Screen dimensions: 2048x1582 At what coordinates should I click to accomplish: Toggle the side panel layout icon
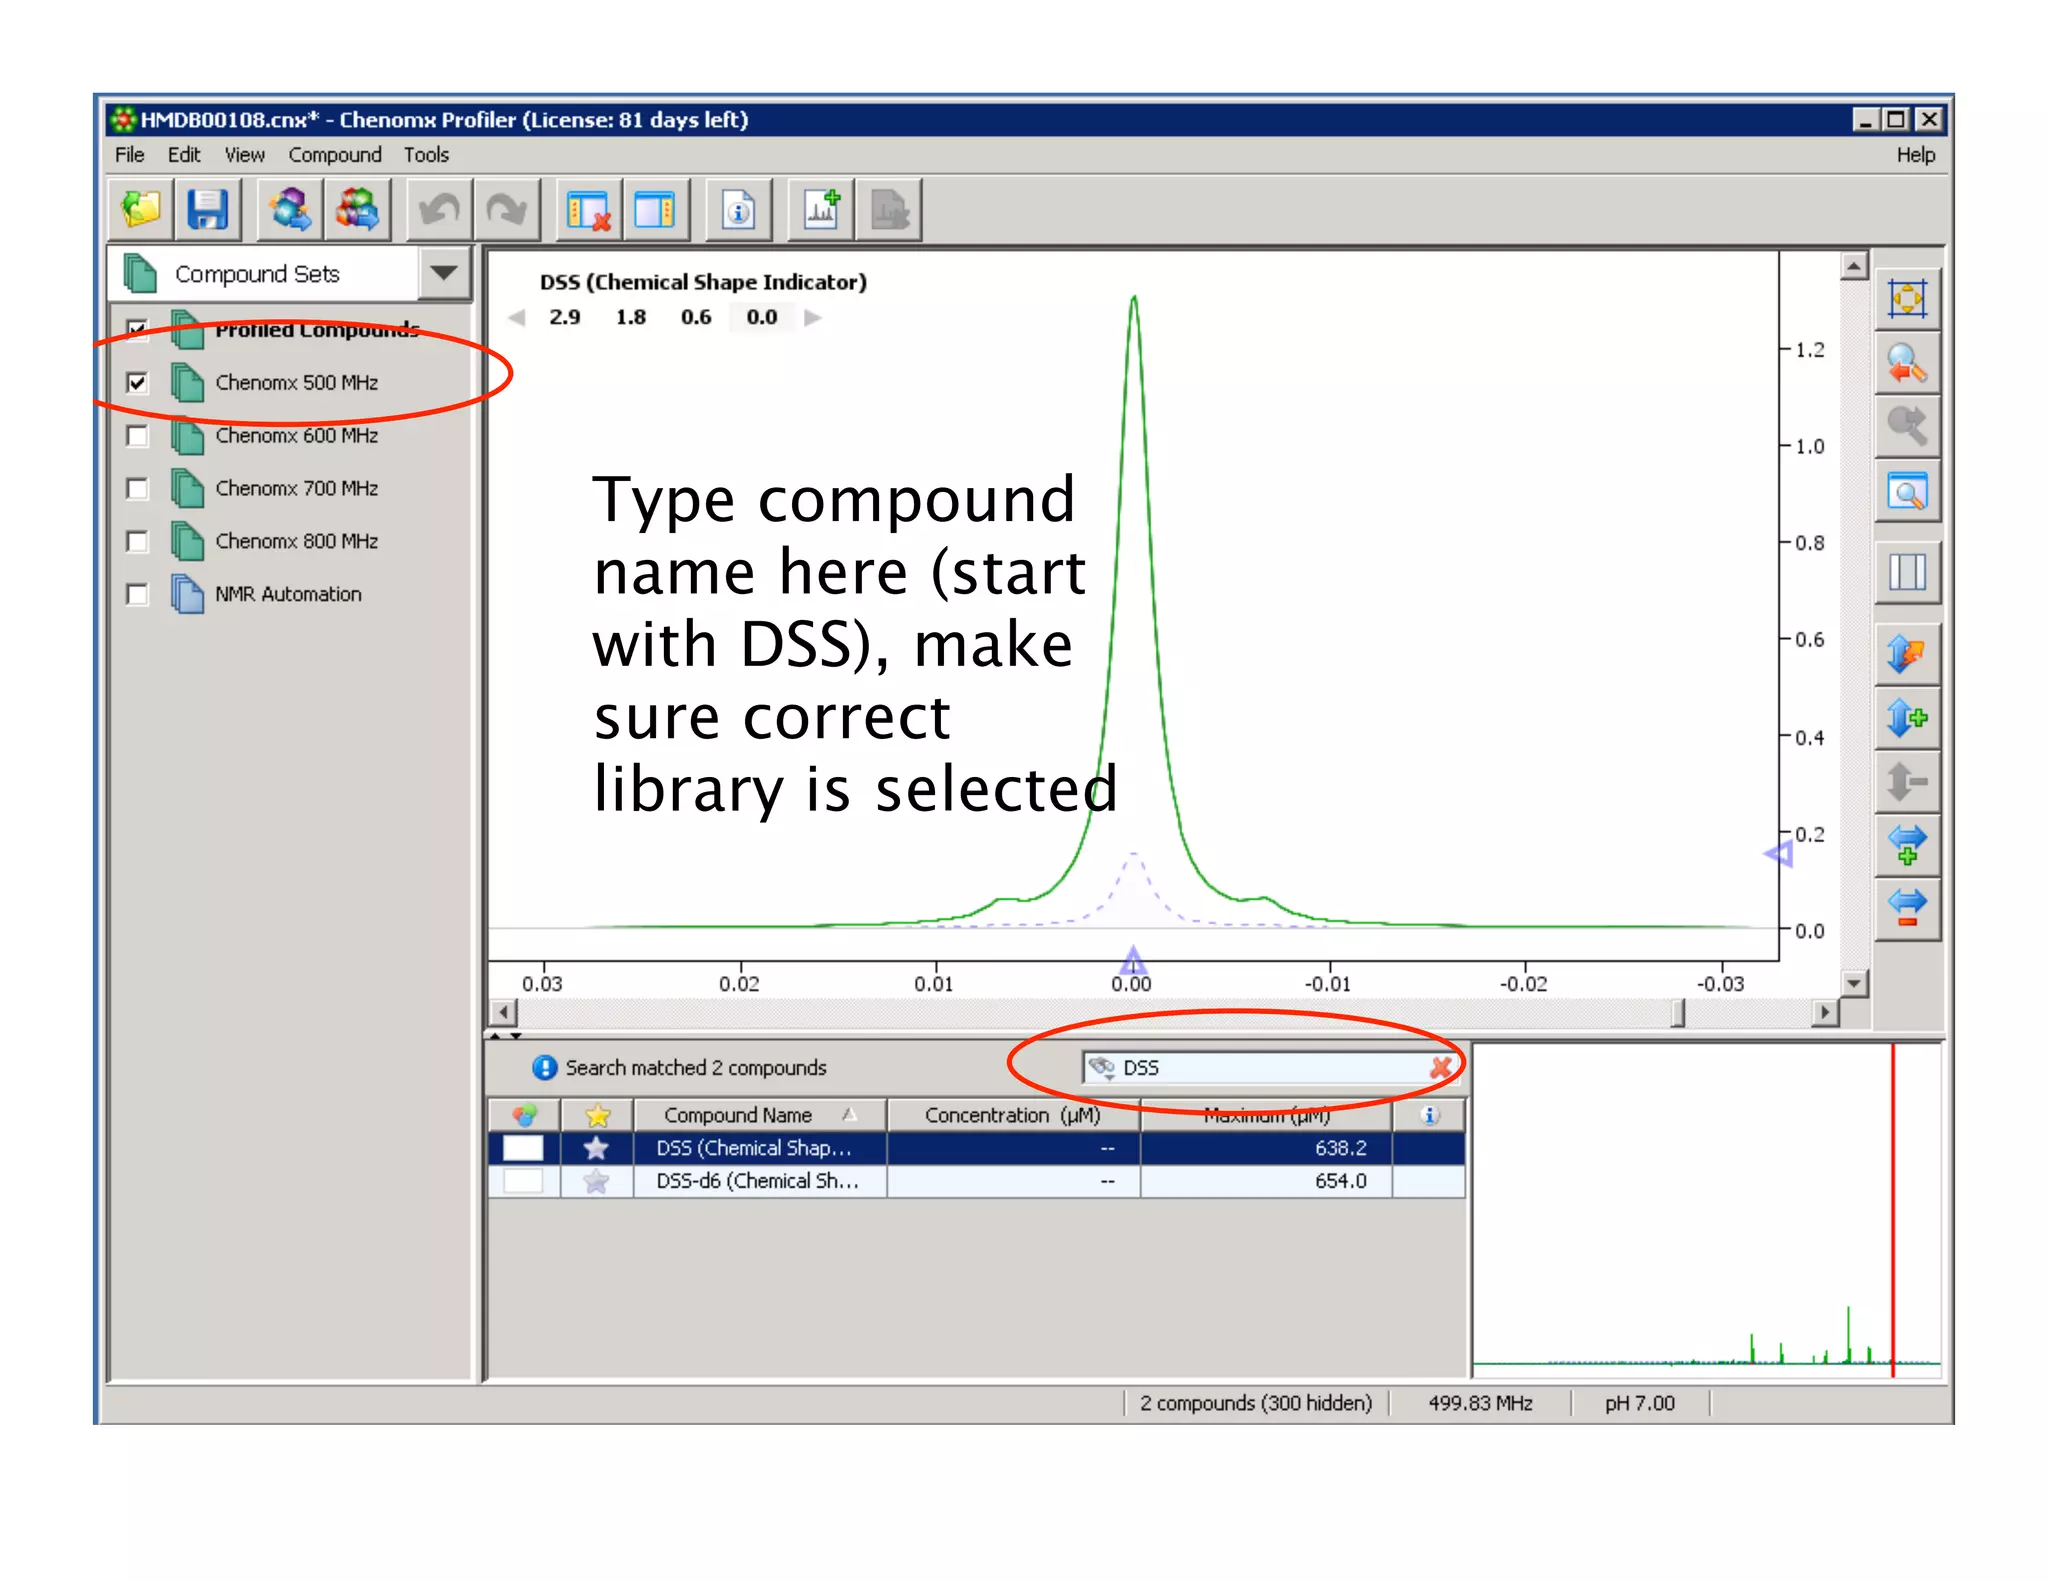tap(655, 210)
